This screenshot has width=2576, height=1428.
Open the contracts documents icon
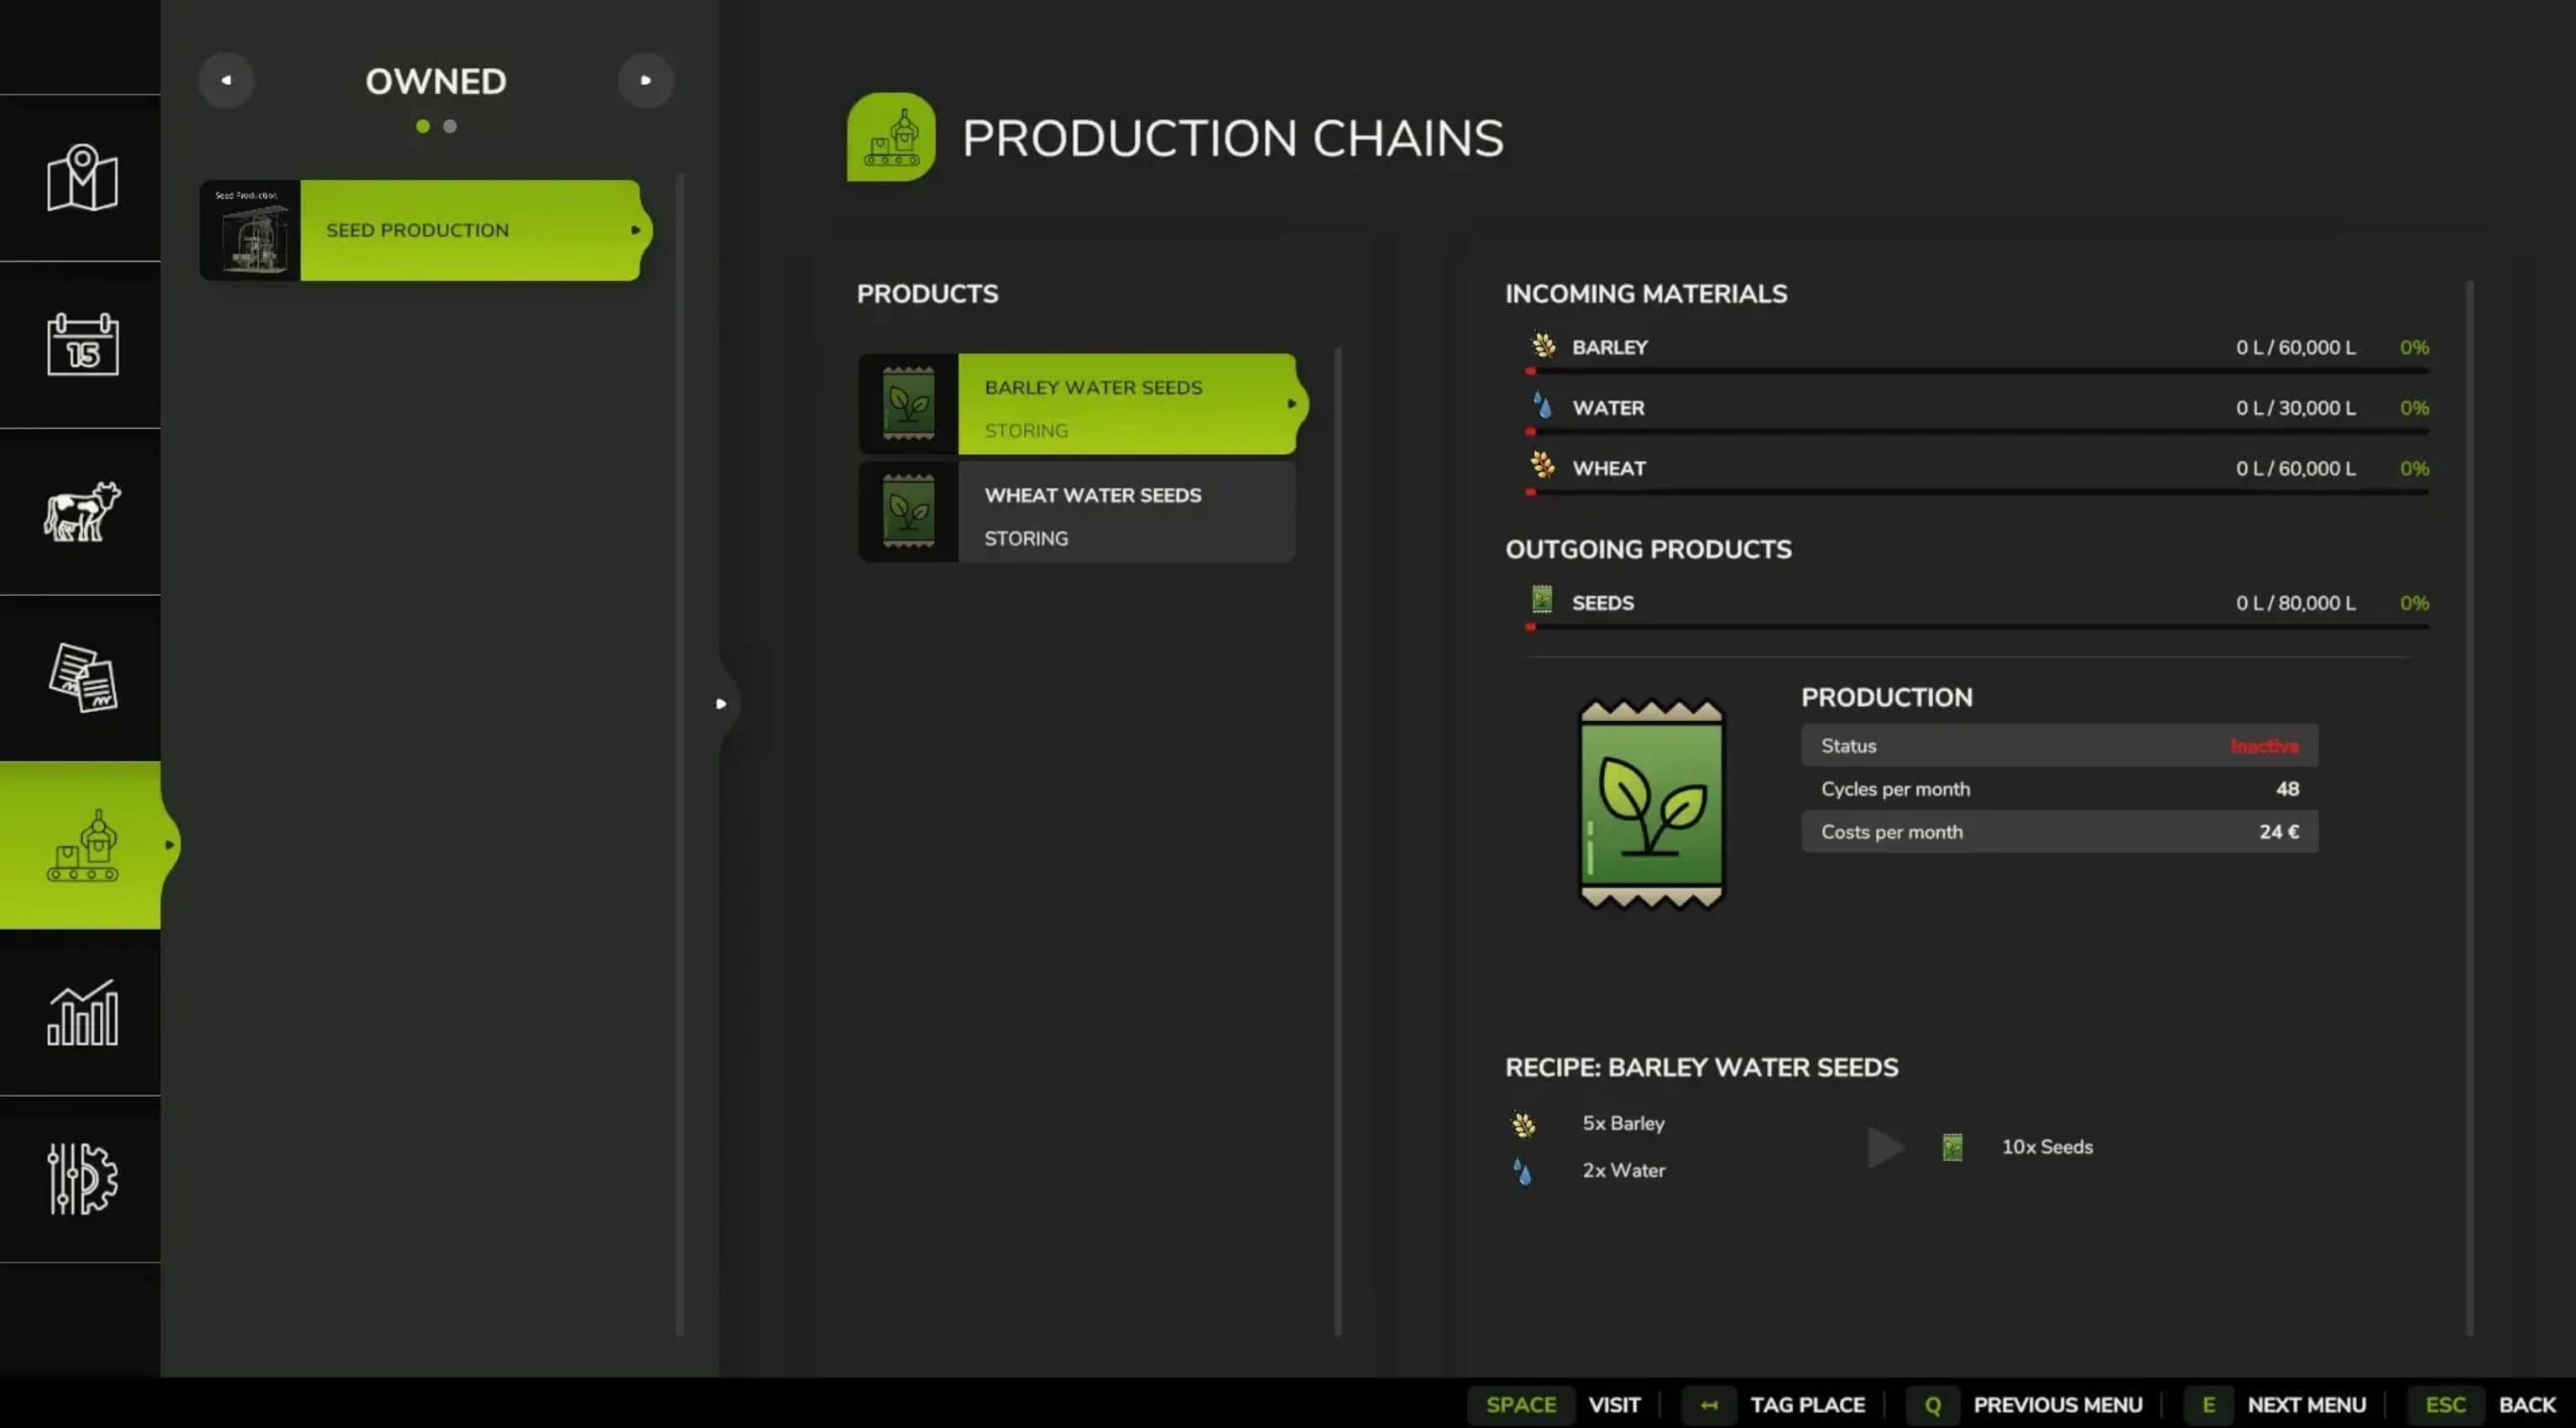[x=82, y=678]
